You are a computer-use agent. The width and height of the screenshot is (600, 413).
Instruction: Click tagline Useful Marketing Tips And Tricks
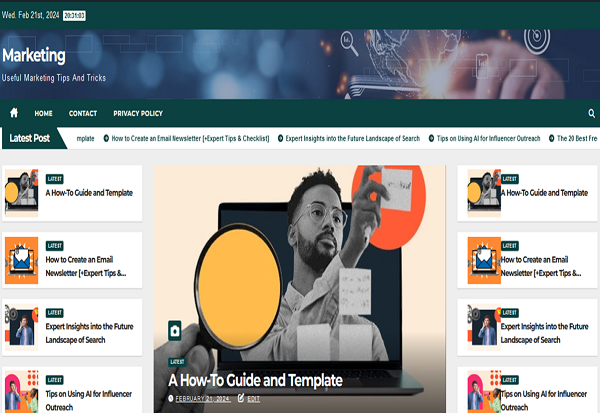(54, 78)
